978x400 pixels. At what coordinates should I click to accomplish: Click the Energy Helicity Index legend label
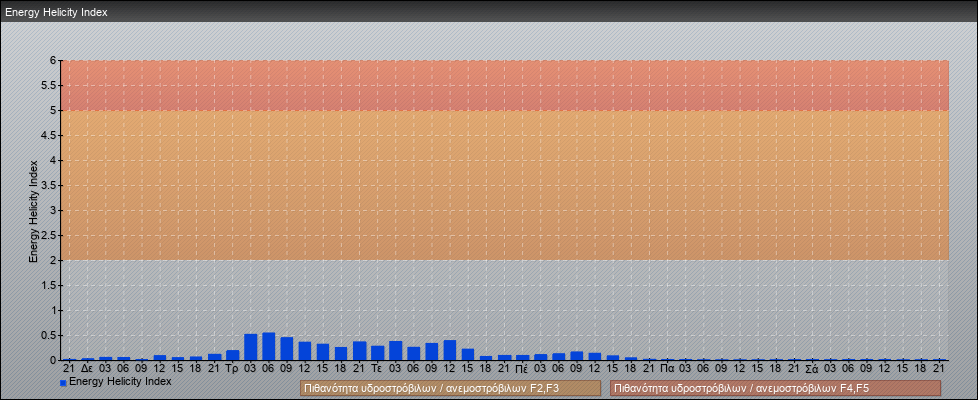click(x=120, y=381)
